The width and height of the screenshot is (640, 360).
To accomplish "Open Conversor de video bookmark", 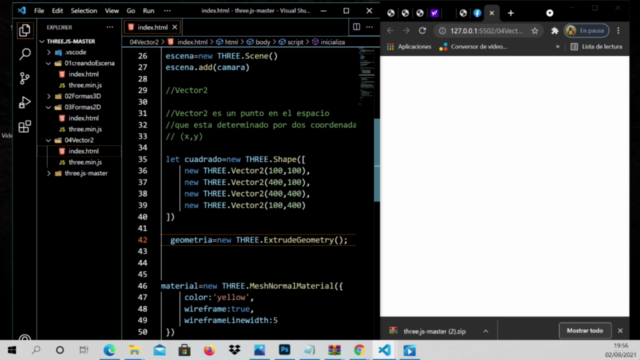I will (x=473, y=47).
